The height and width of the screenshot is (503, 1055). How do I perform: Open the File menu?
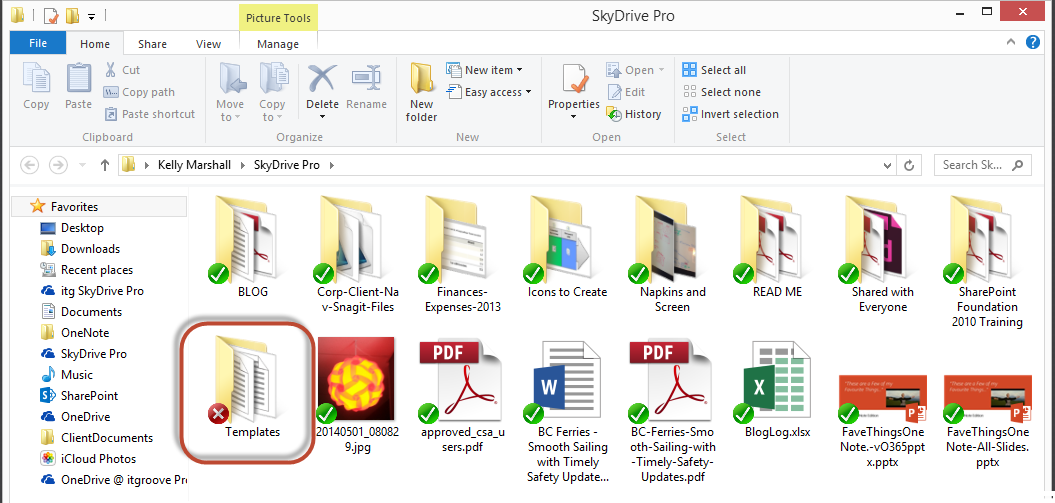coord(38,43)
